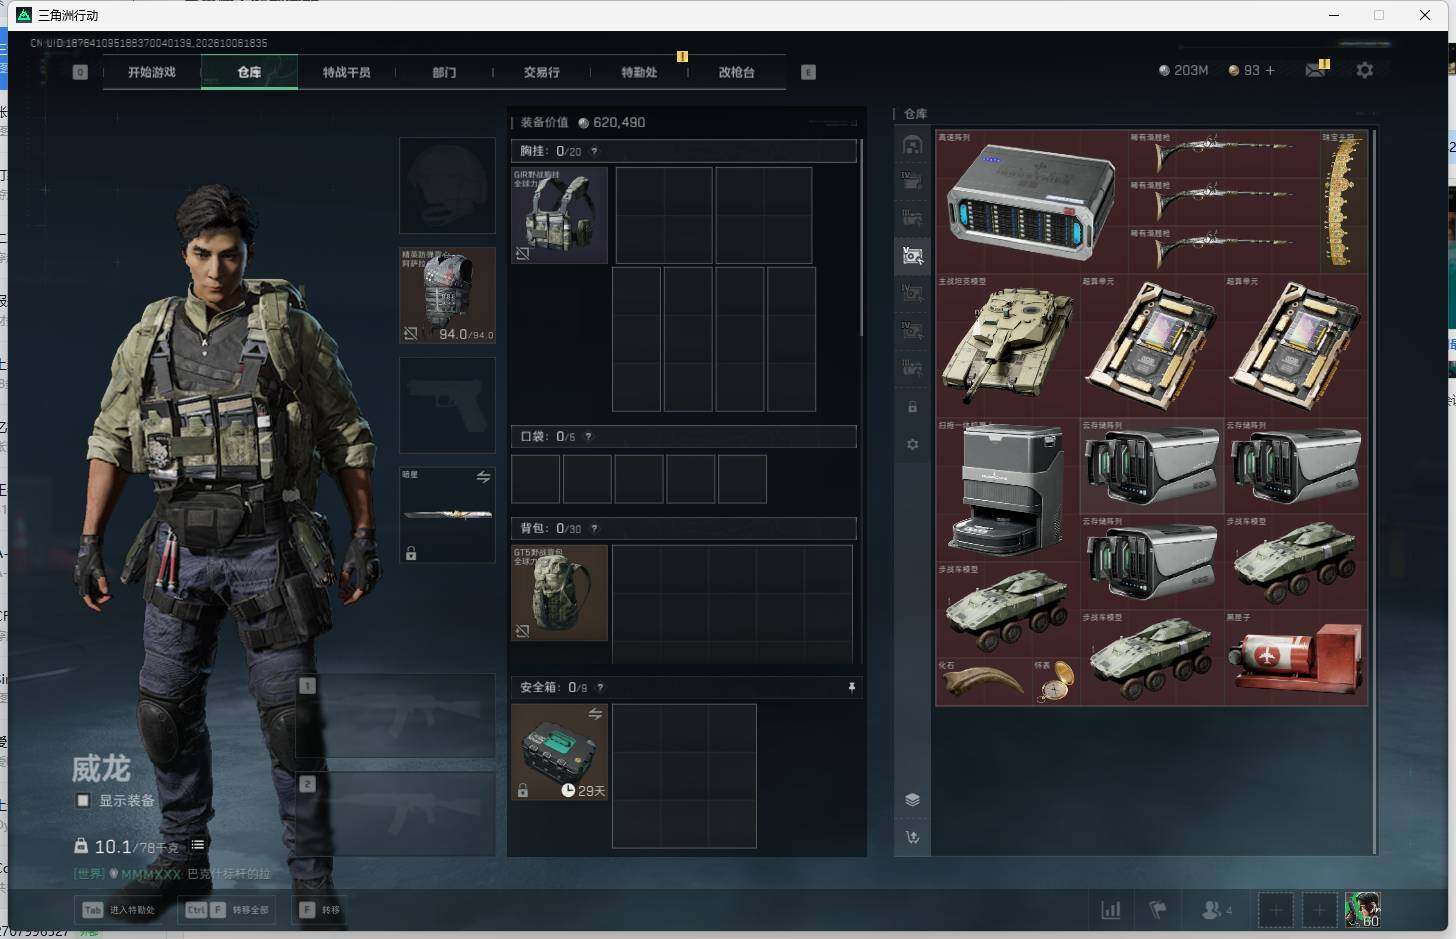1456x939 pixels.
Task: Click the secure container with 29天 timer
Action: tap(559, 752)
